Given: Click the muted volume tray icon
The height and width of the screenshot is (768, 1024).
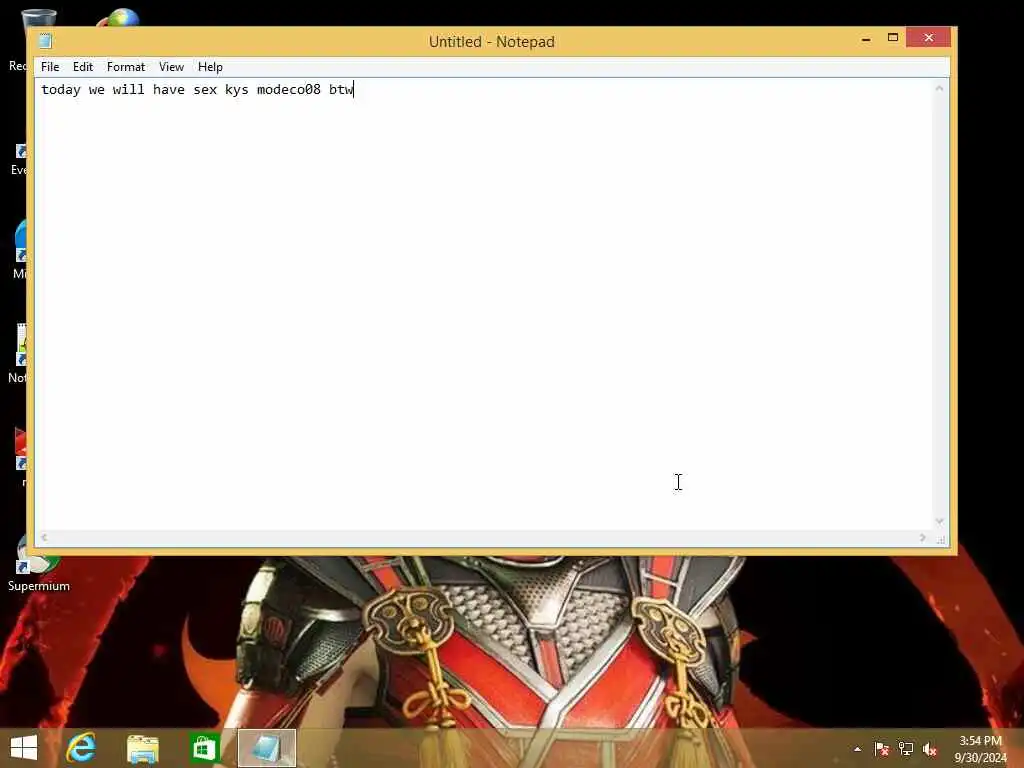Looking at the screenshot, I should point(929,749).
